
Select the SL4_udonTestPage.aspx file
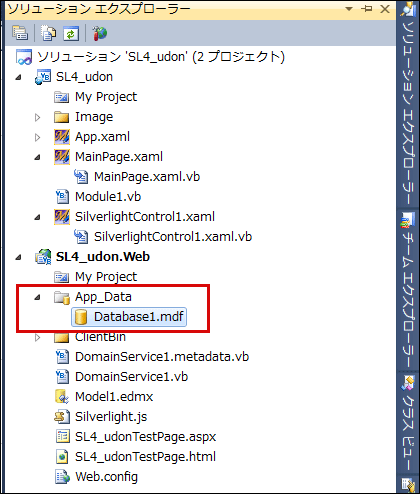[145, 437]
